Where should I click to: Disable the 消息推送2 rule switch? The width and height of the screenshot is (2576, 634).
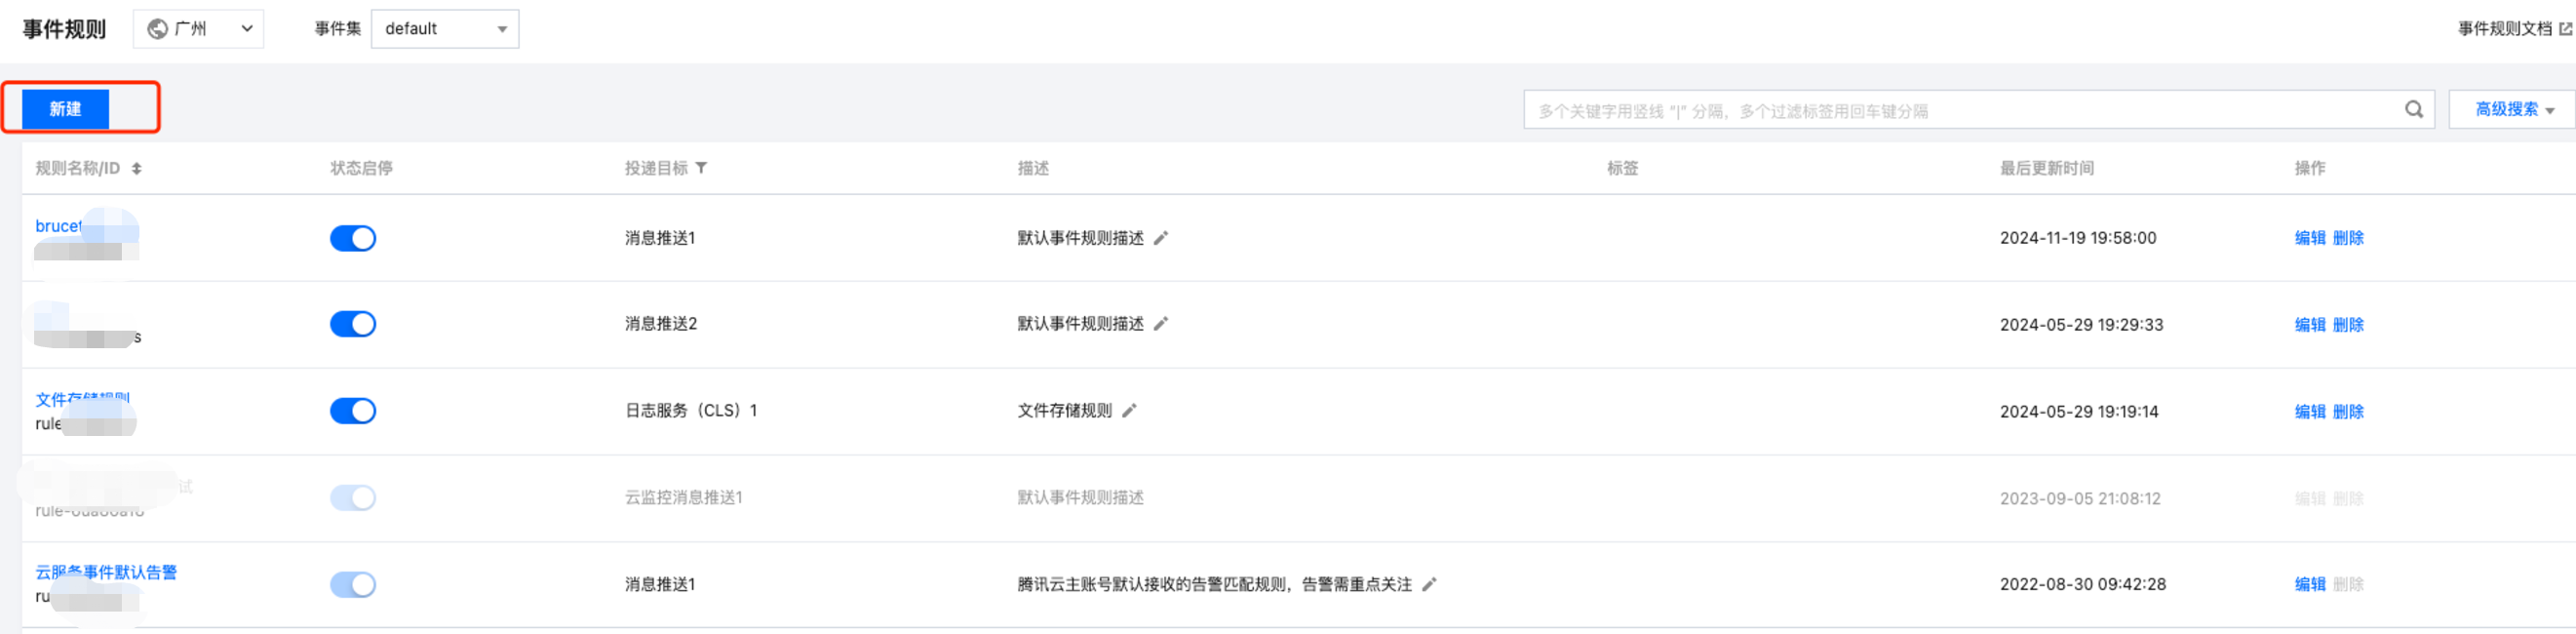coord(353,324)
